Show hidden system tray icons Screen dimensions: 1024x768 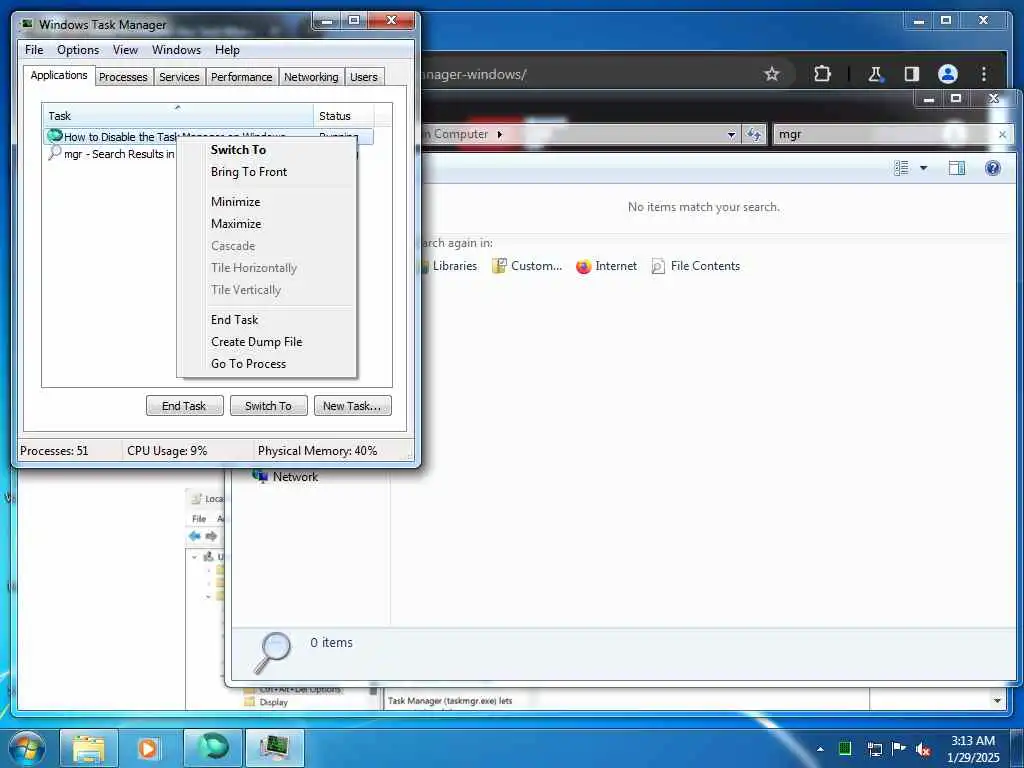pyautogui.click(x=820, y=749)
